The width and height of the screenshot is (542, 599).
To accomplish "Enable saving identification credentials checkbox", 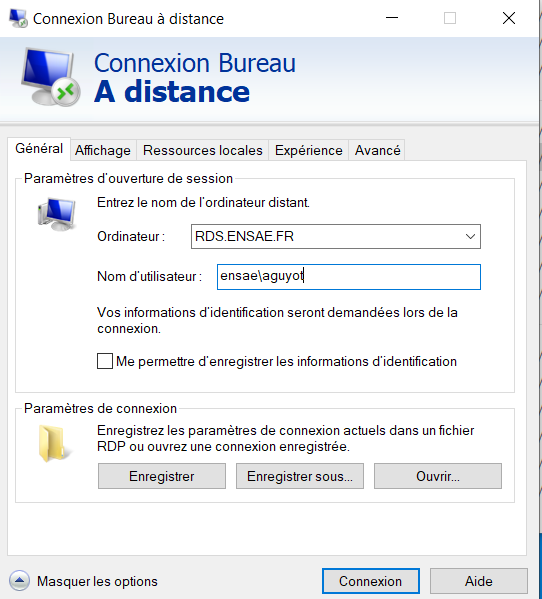I will [105, 361].
